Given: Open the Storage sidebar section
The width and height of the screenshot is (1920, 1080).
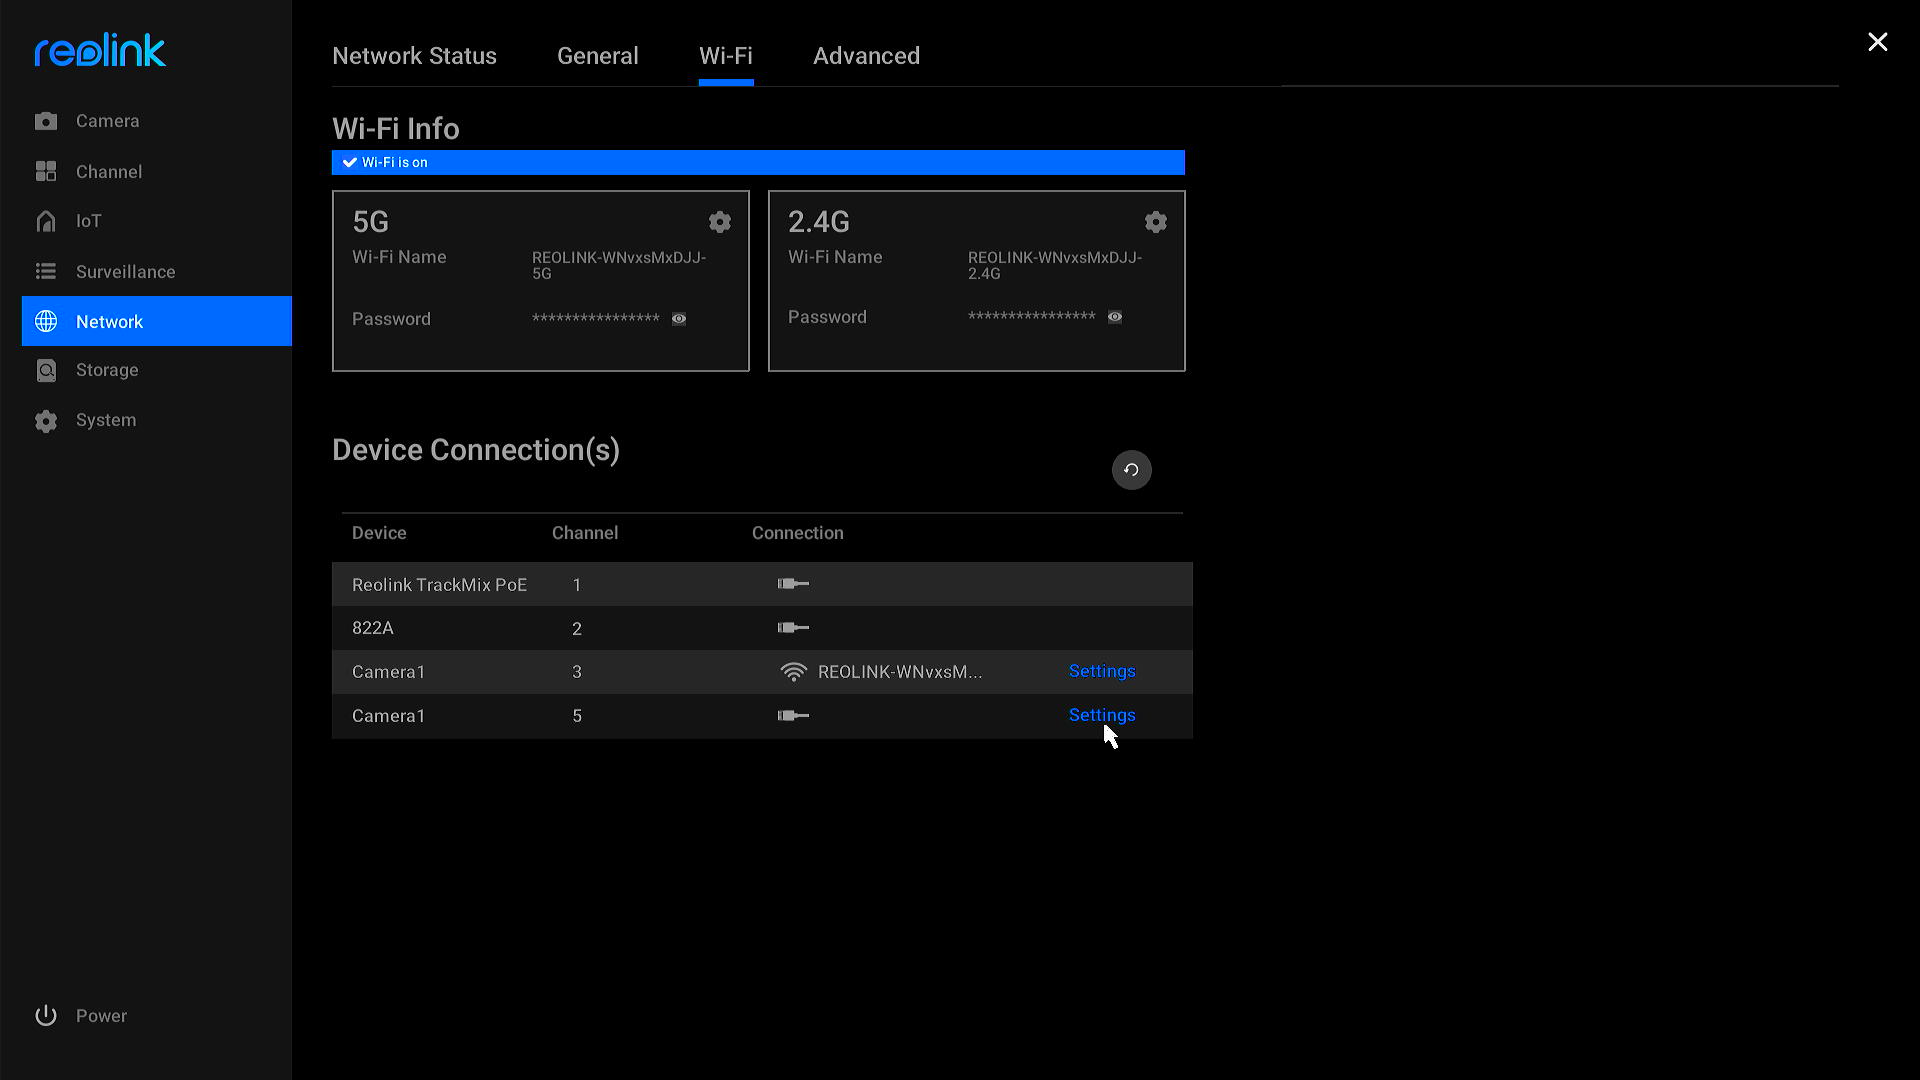Looking at the screenshot, I should pyautogui.click(x=157, y=370).
